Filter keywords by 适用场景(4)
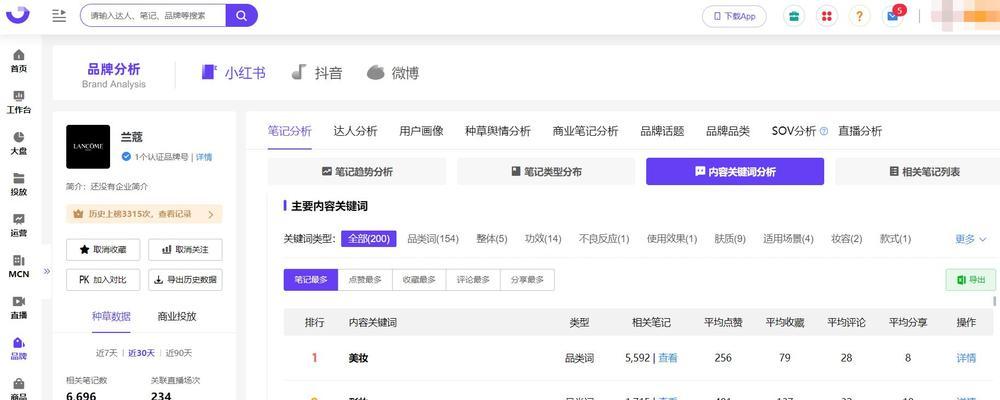This screenshot has height=400, width=1000. tap(788, 239)
